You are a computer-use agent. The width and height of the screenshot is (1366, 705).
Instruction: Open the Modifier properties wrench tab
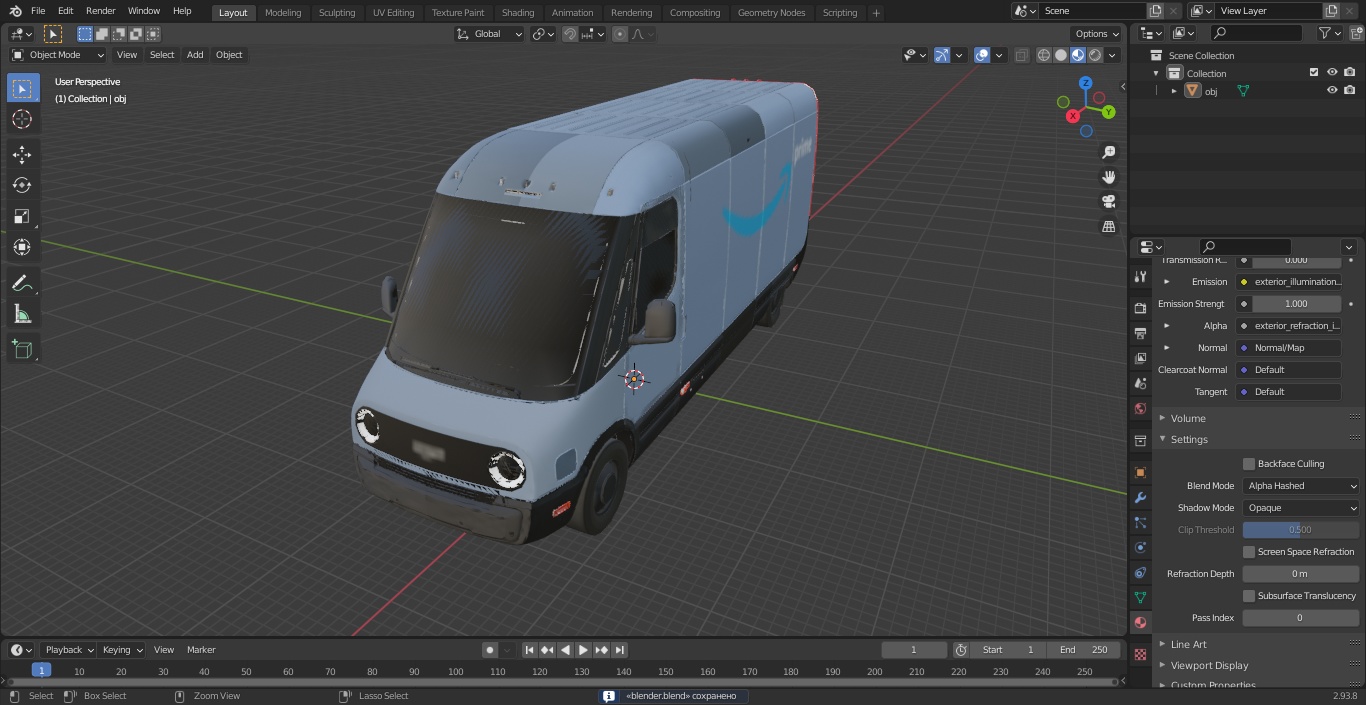[x=1140, y=497]
